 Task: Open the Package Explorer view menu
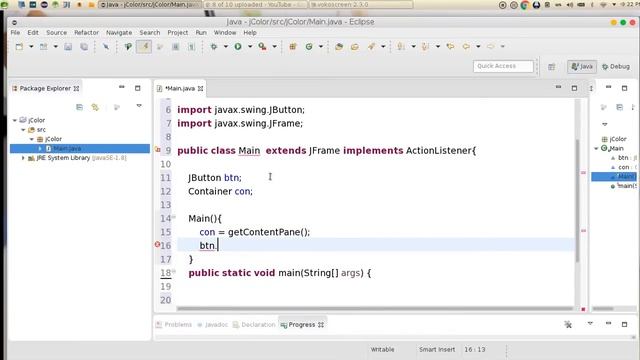pyautogui.click(x=139, y=106)
